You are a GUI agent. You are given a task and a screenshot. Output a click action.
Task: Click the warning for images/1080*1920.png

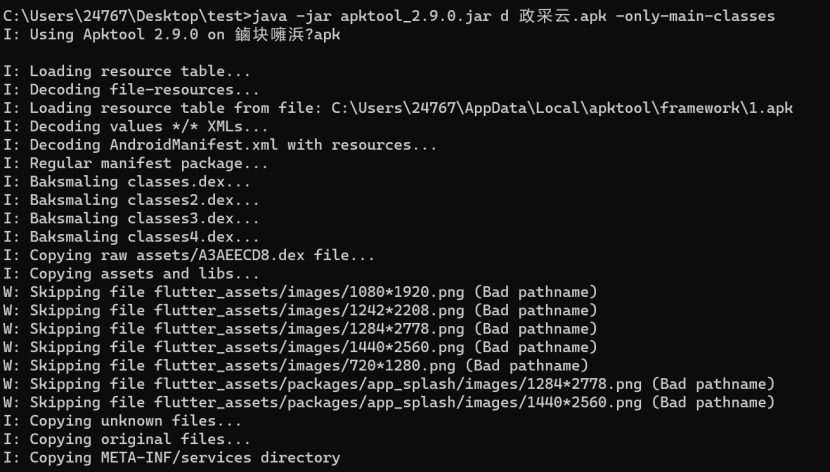click(301, 292)
